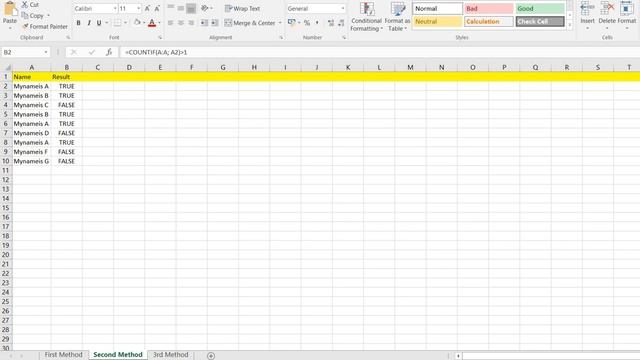
Task: Apply the Normal cell style
Action: 438,9
